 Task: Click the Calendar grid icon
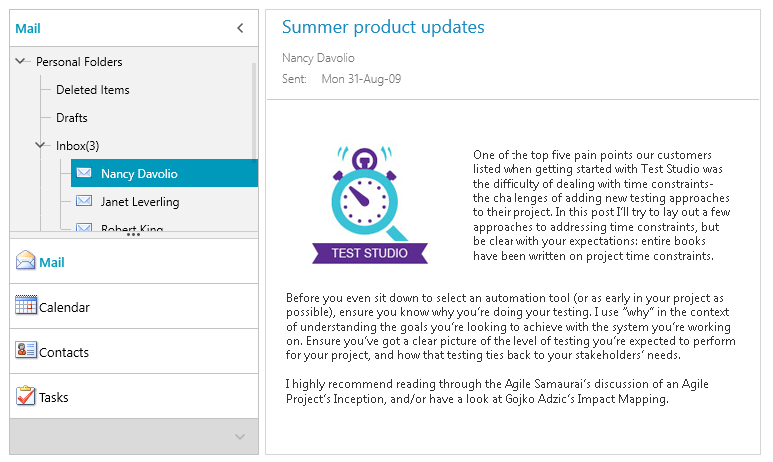click(x=26, y=306)
